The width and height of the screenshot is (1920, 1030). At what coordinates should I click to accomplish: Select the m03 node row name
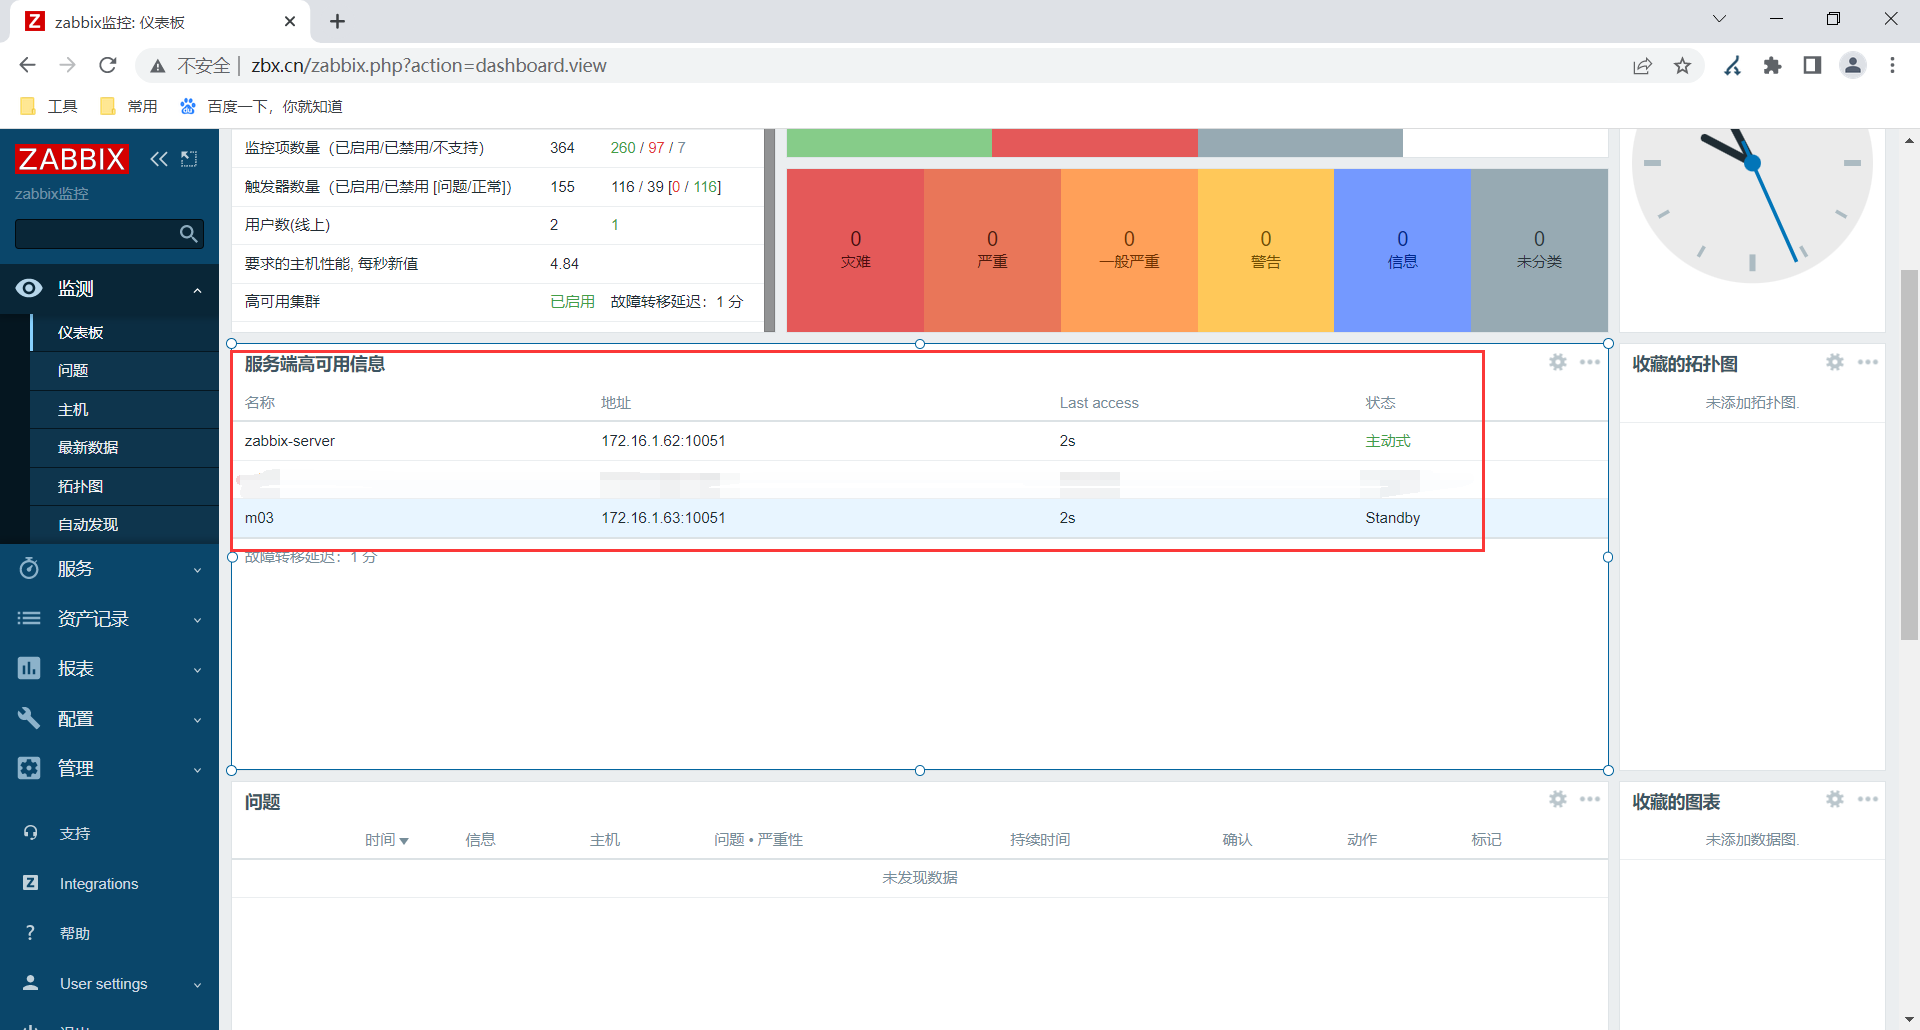pos(259,518)
